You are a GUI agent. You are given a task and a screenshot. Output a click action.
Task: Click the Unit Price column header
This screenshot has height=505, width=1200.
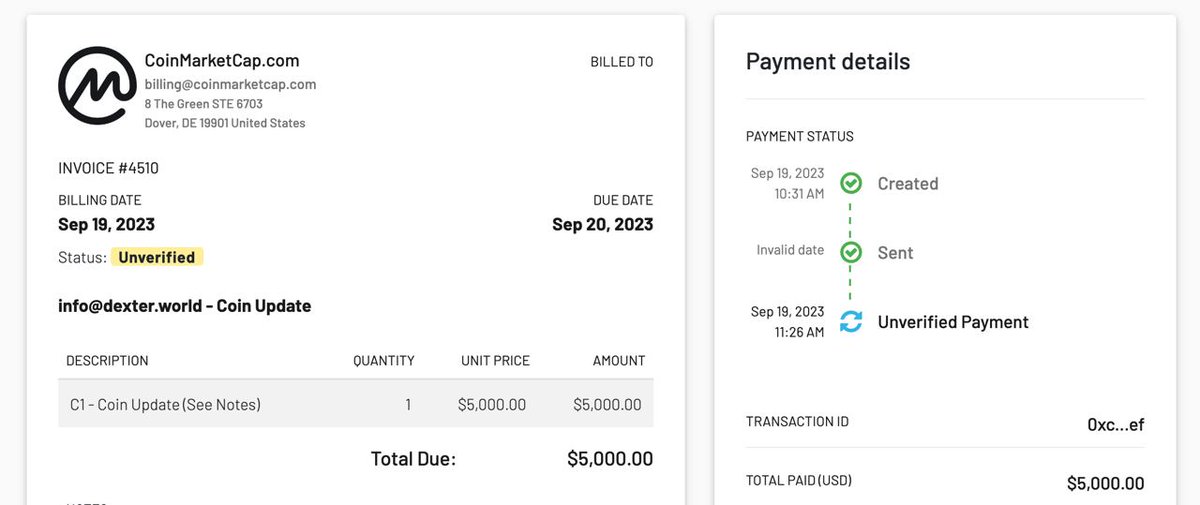click(495, 360)
